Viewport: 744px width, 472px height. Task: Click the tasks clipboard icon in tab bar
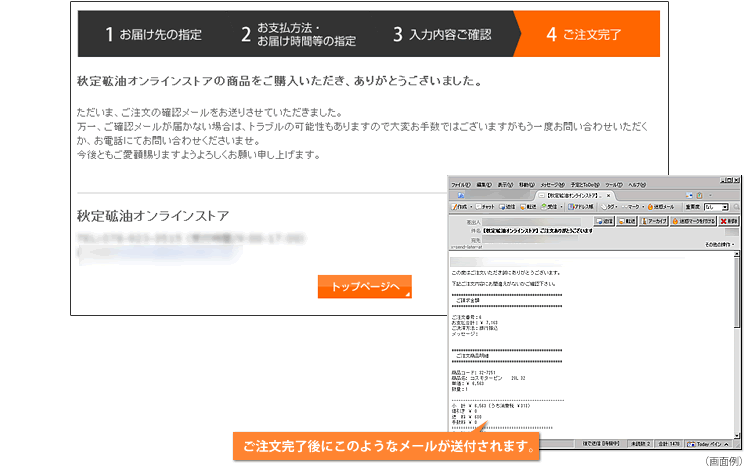click(699, 195)
